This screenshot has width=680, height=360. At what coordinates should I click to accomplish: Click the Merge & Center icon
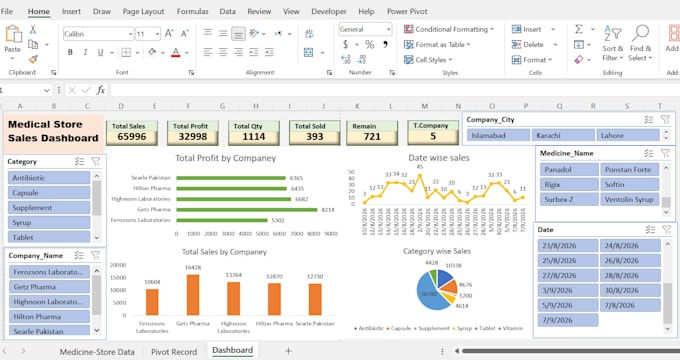coord(308,52)
